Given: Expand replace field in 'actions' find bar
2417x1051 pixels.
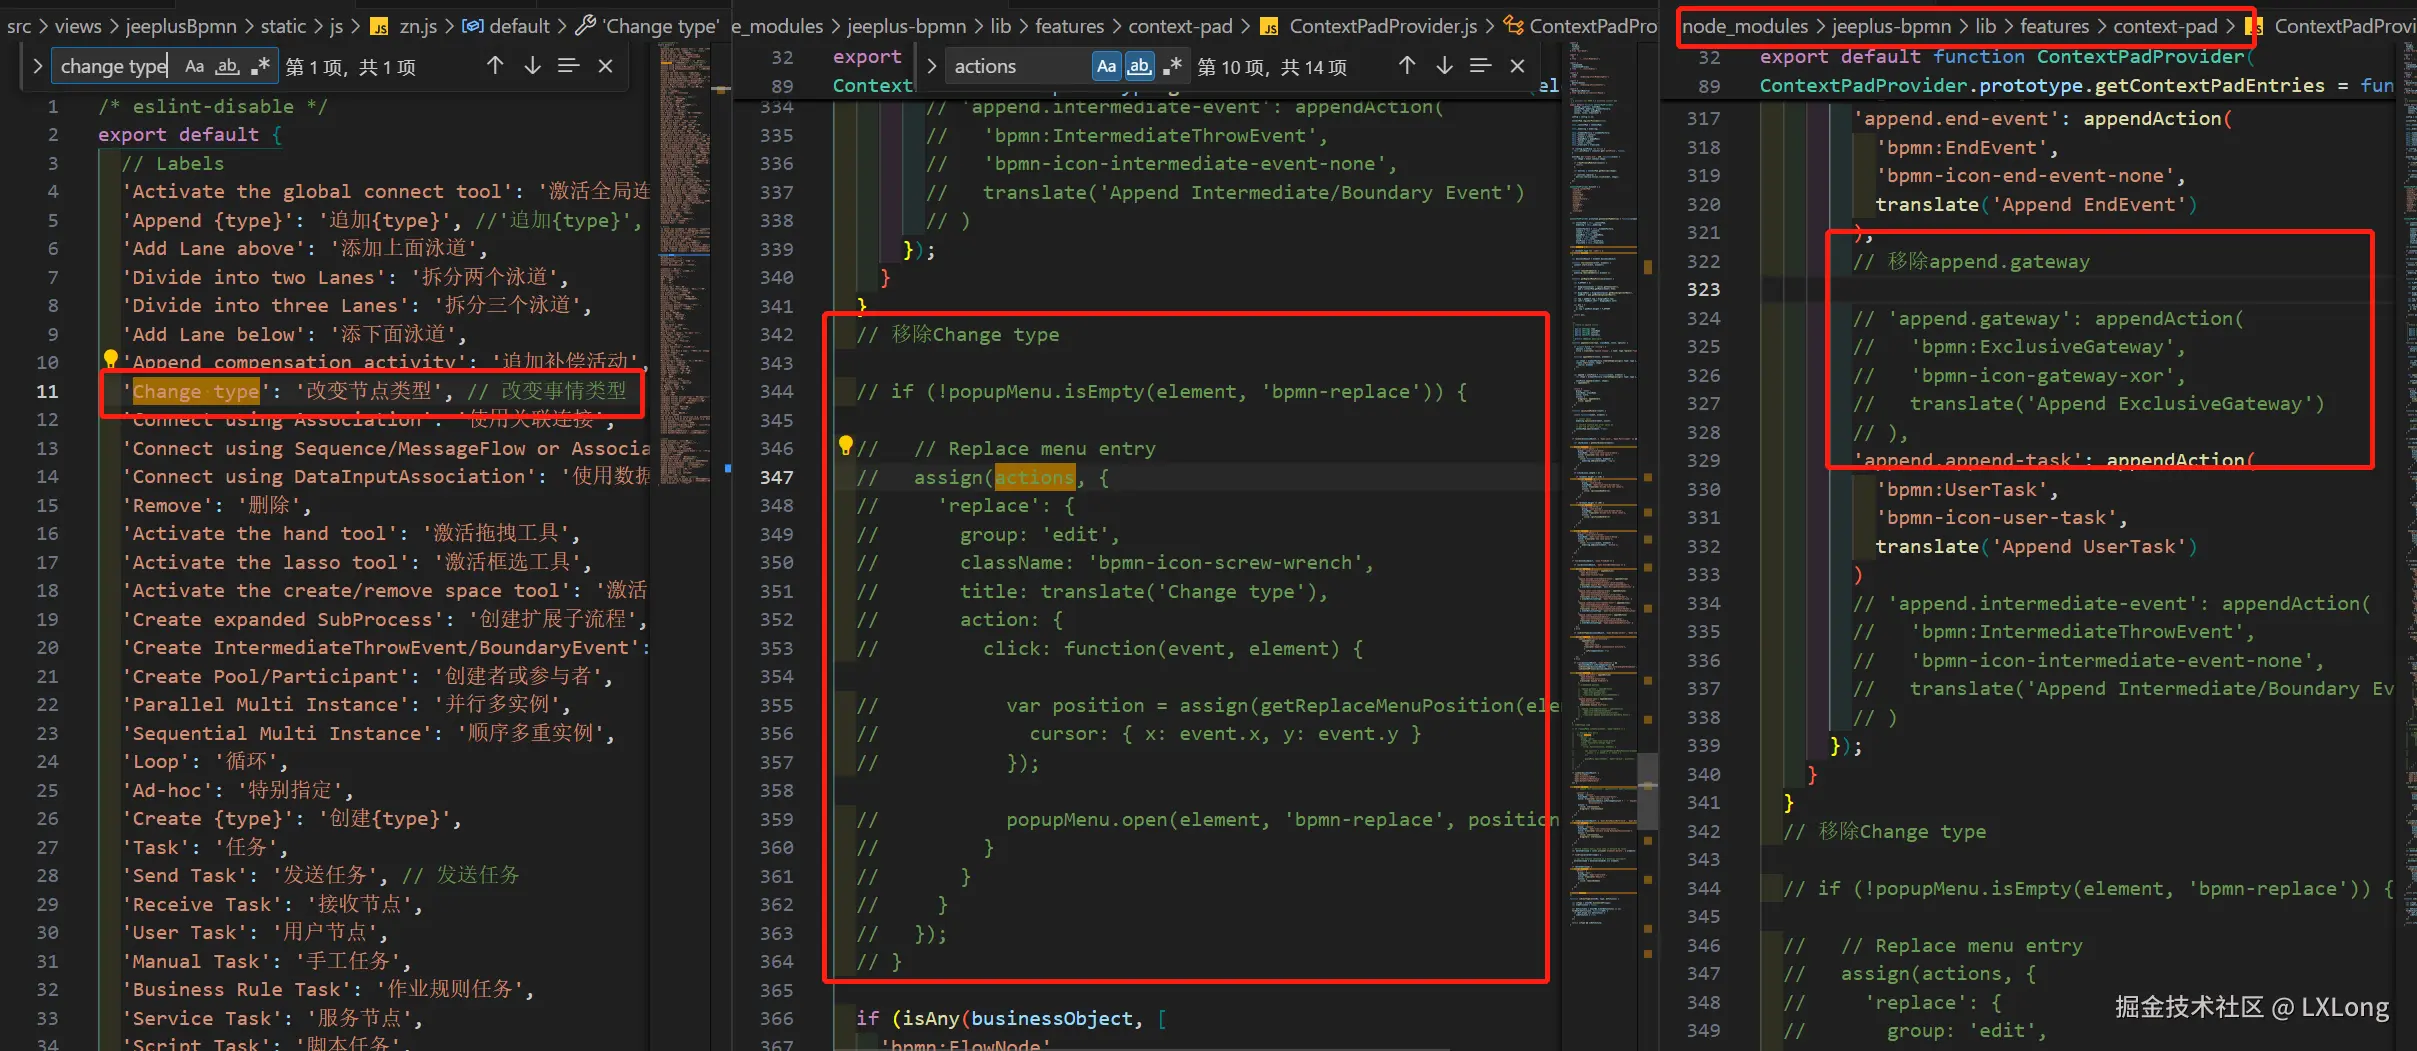Looking at the screenshot, I should click(x=931, y=67).
